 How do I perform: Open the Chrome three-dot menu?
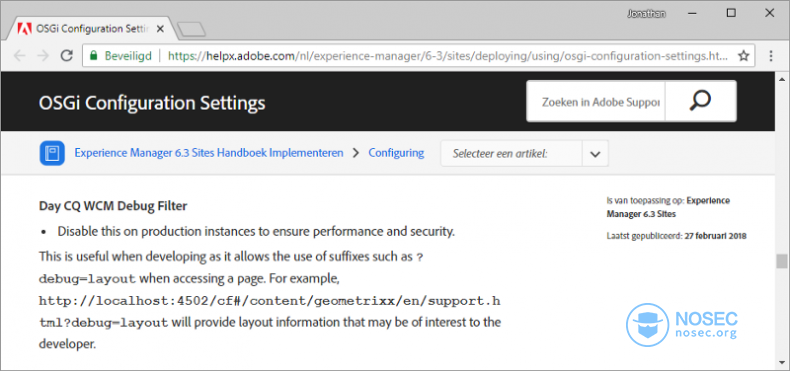click(x=771, y=55)
